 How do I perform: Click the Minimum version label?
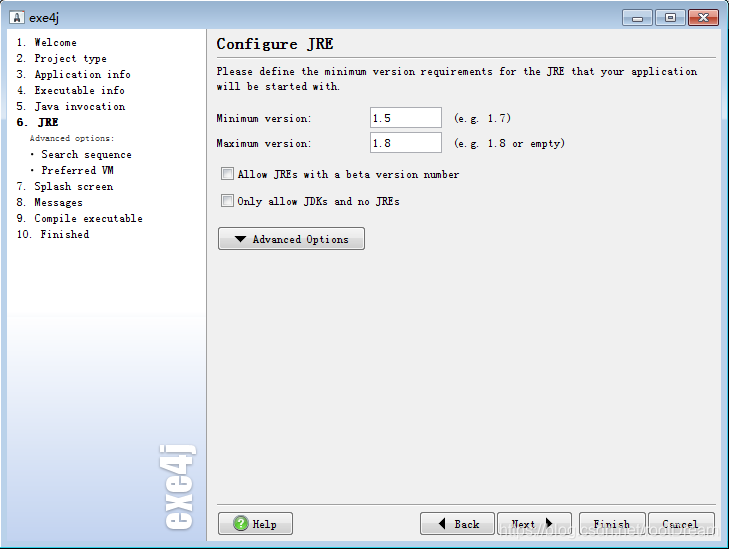264,119
